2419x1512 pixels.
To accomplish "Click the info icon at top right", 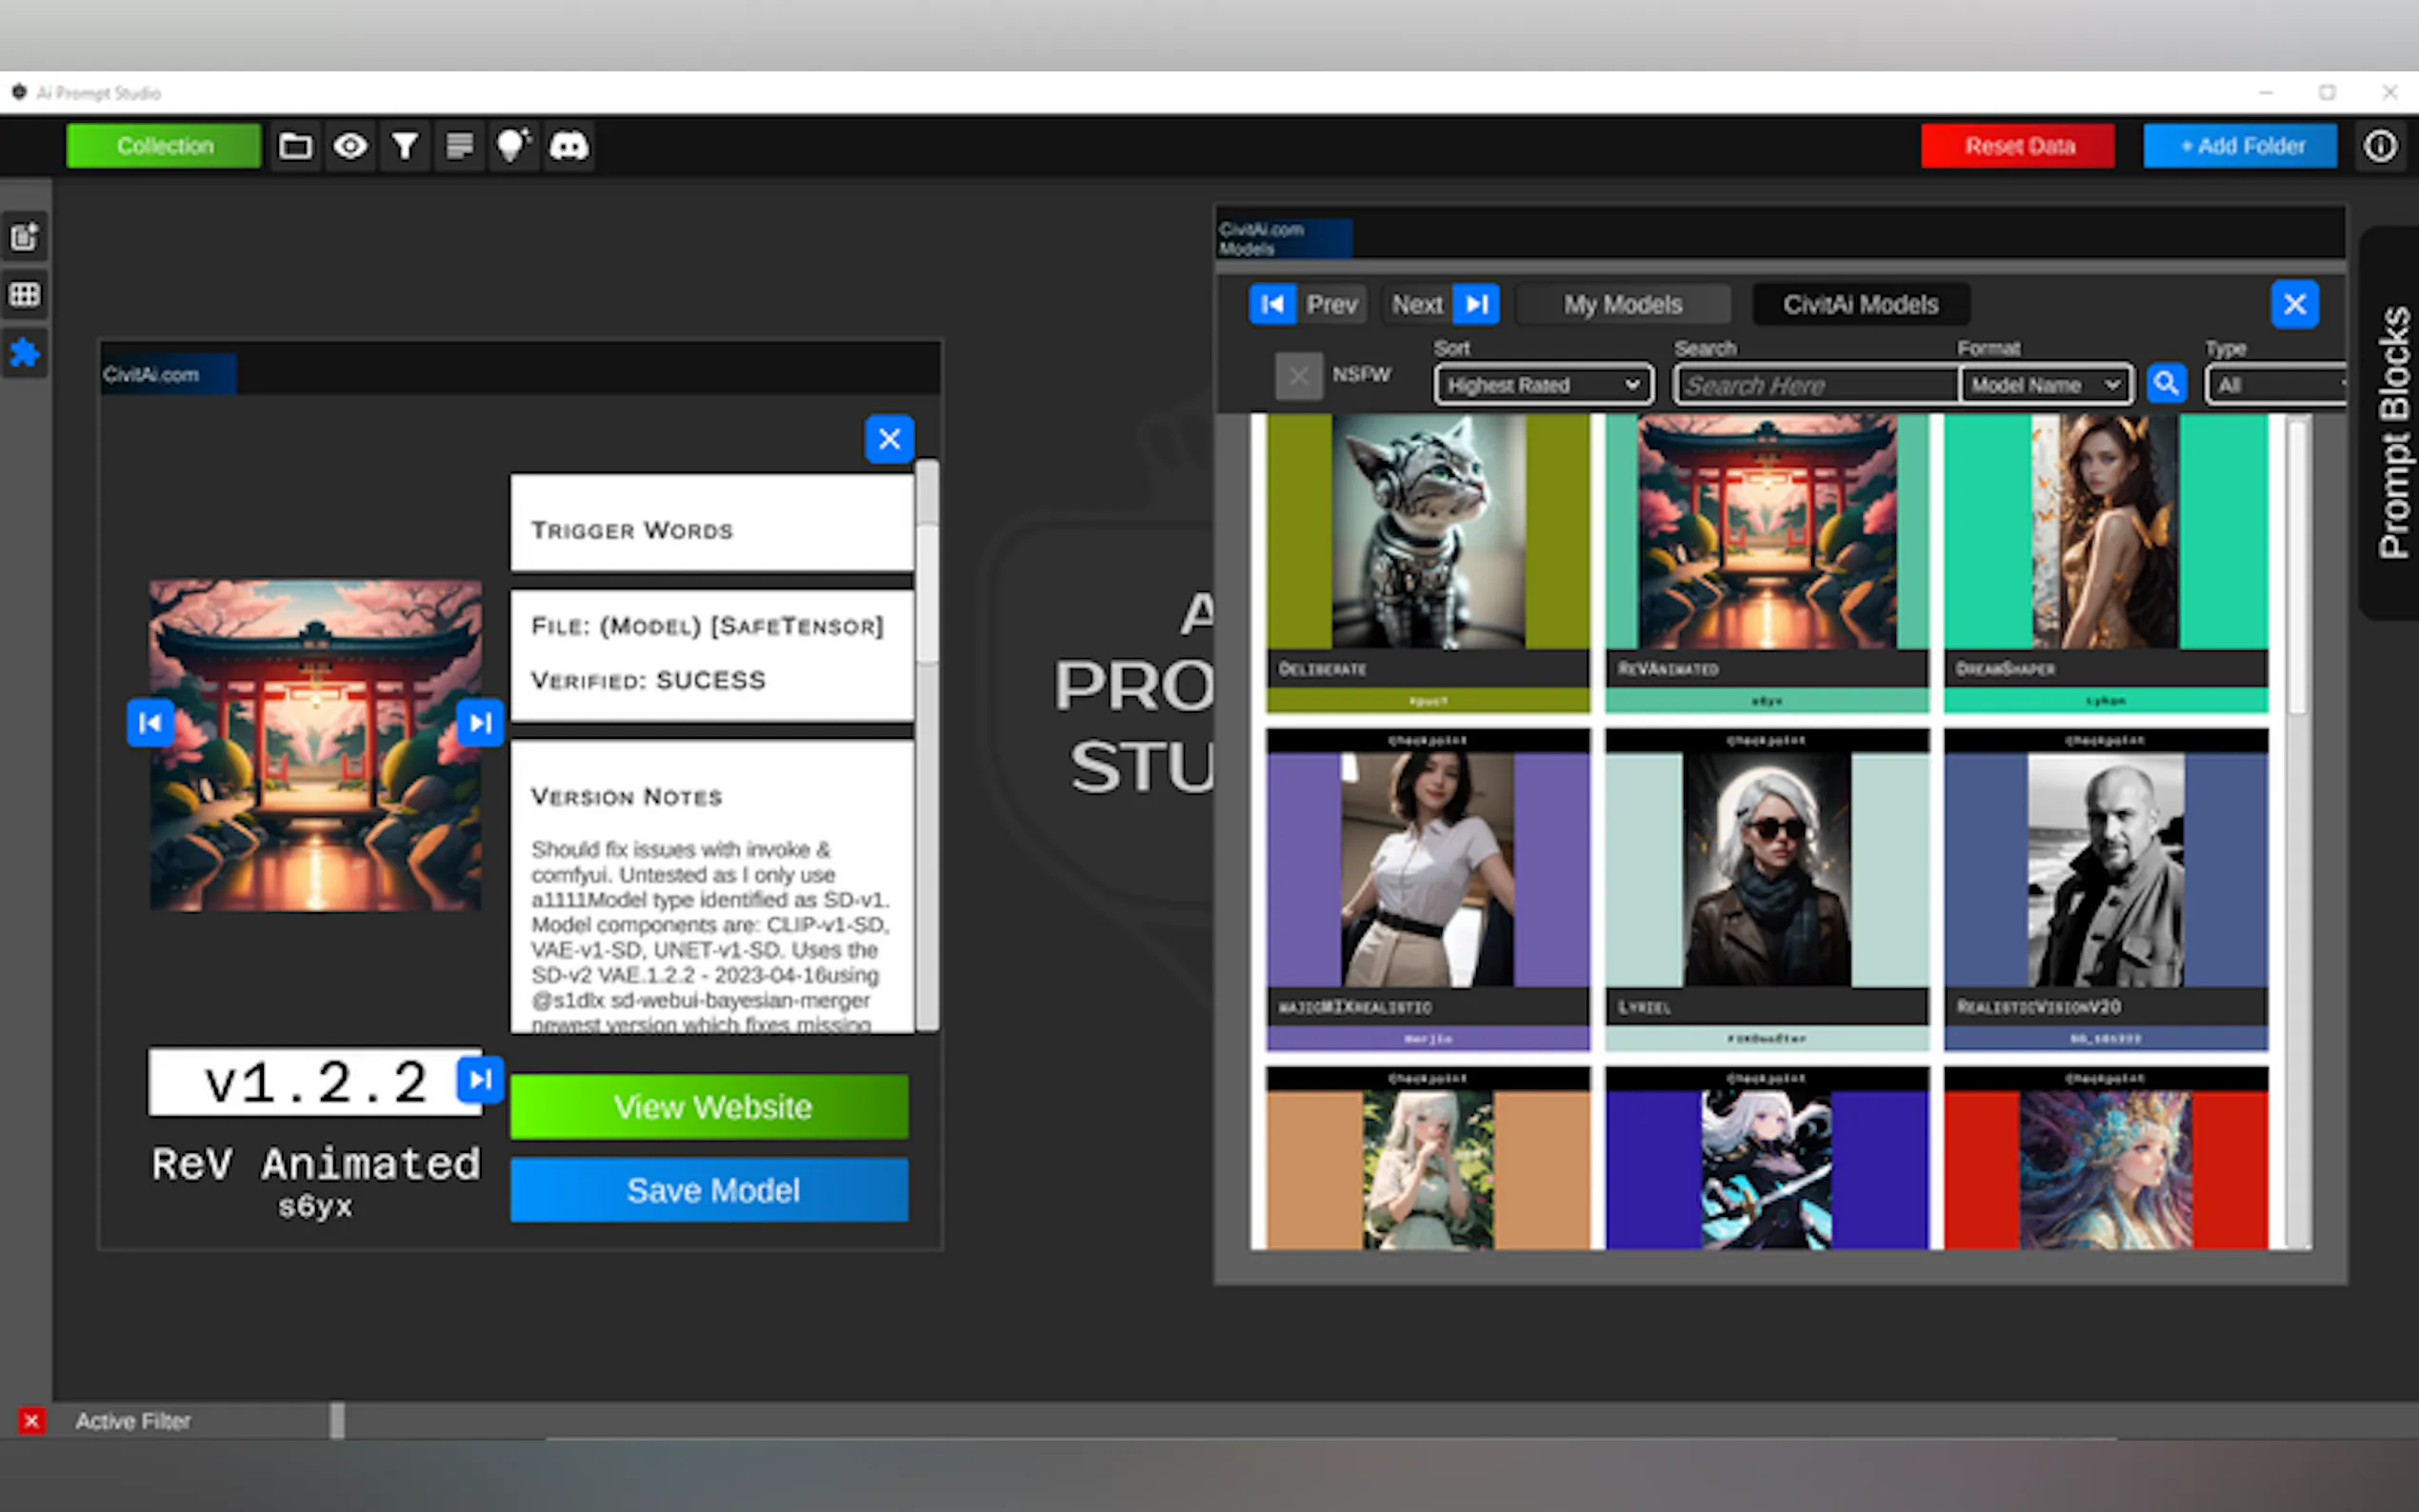I will [x=2380, y=147].
